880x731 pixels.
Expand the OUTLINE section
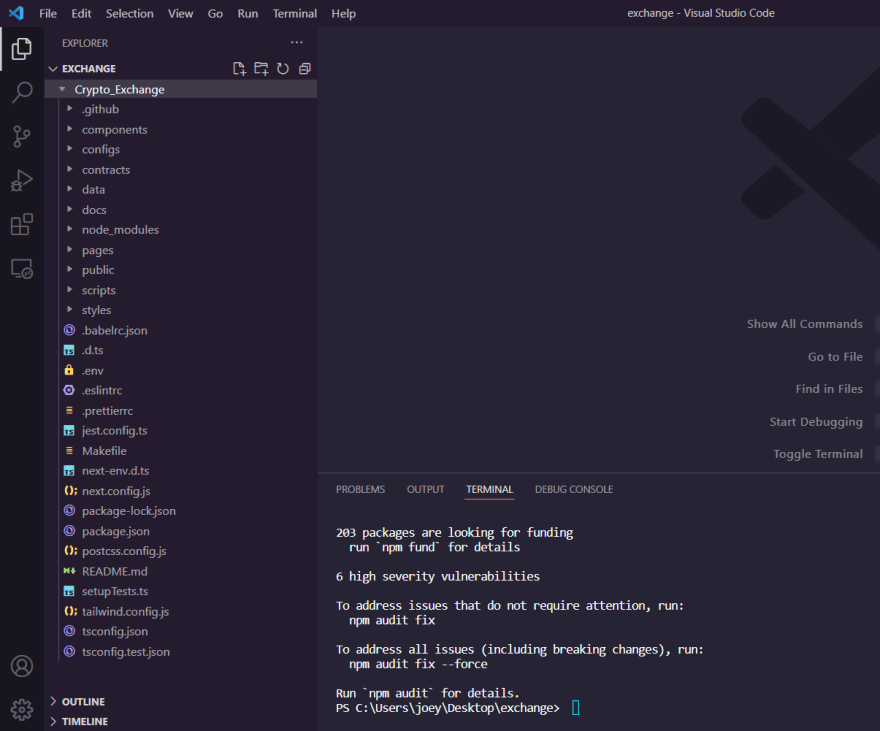pos(53,701)
